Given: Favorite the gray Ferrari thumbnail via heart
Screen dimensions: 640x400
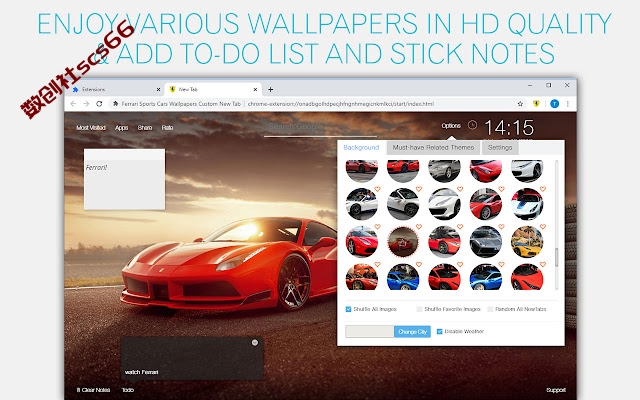Looking at the screenshot, I should point(501,227).
